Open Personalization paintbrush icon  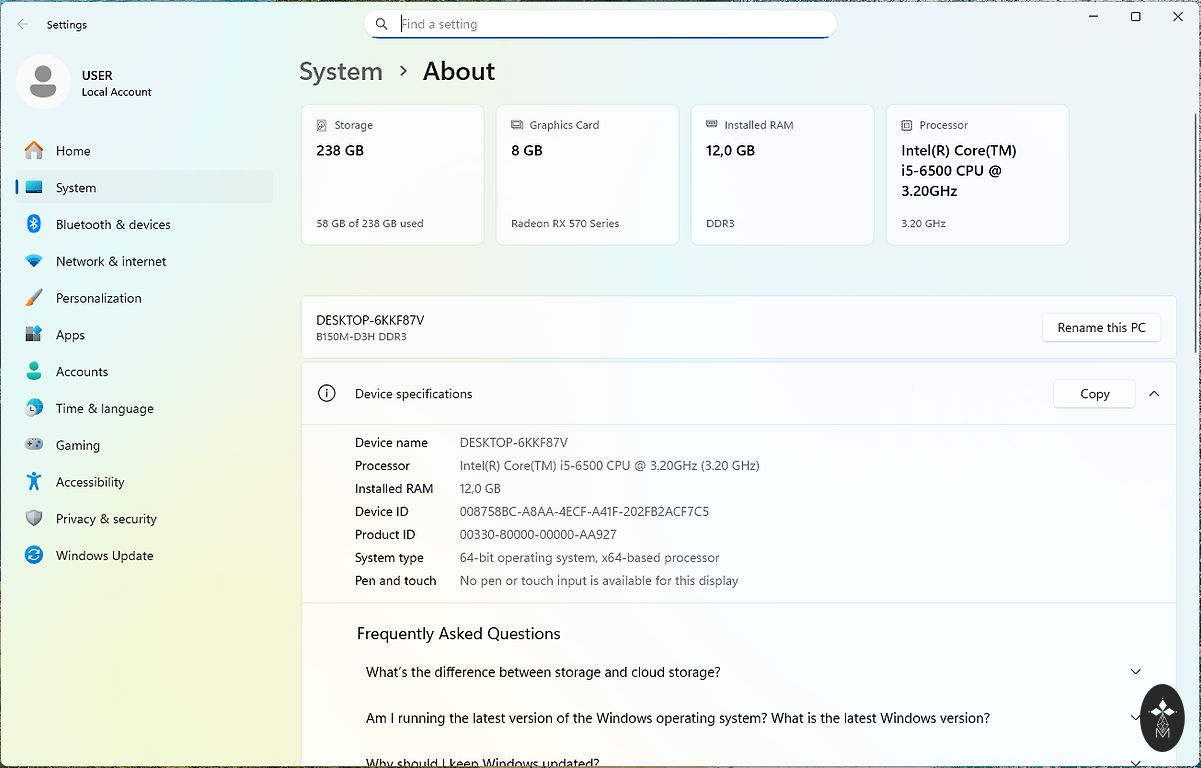point(34,298)
